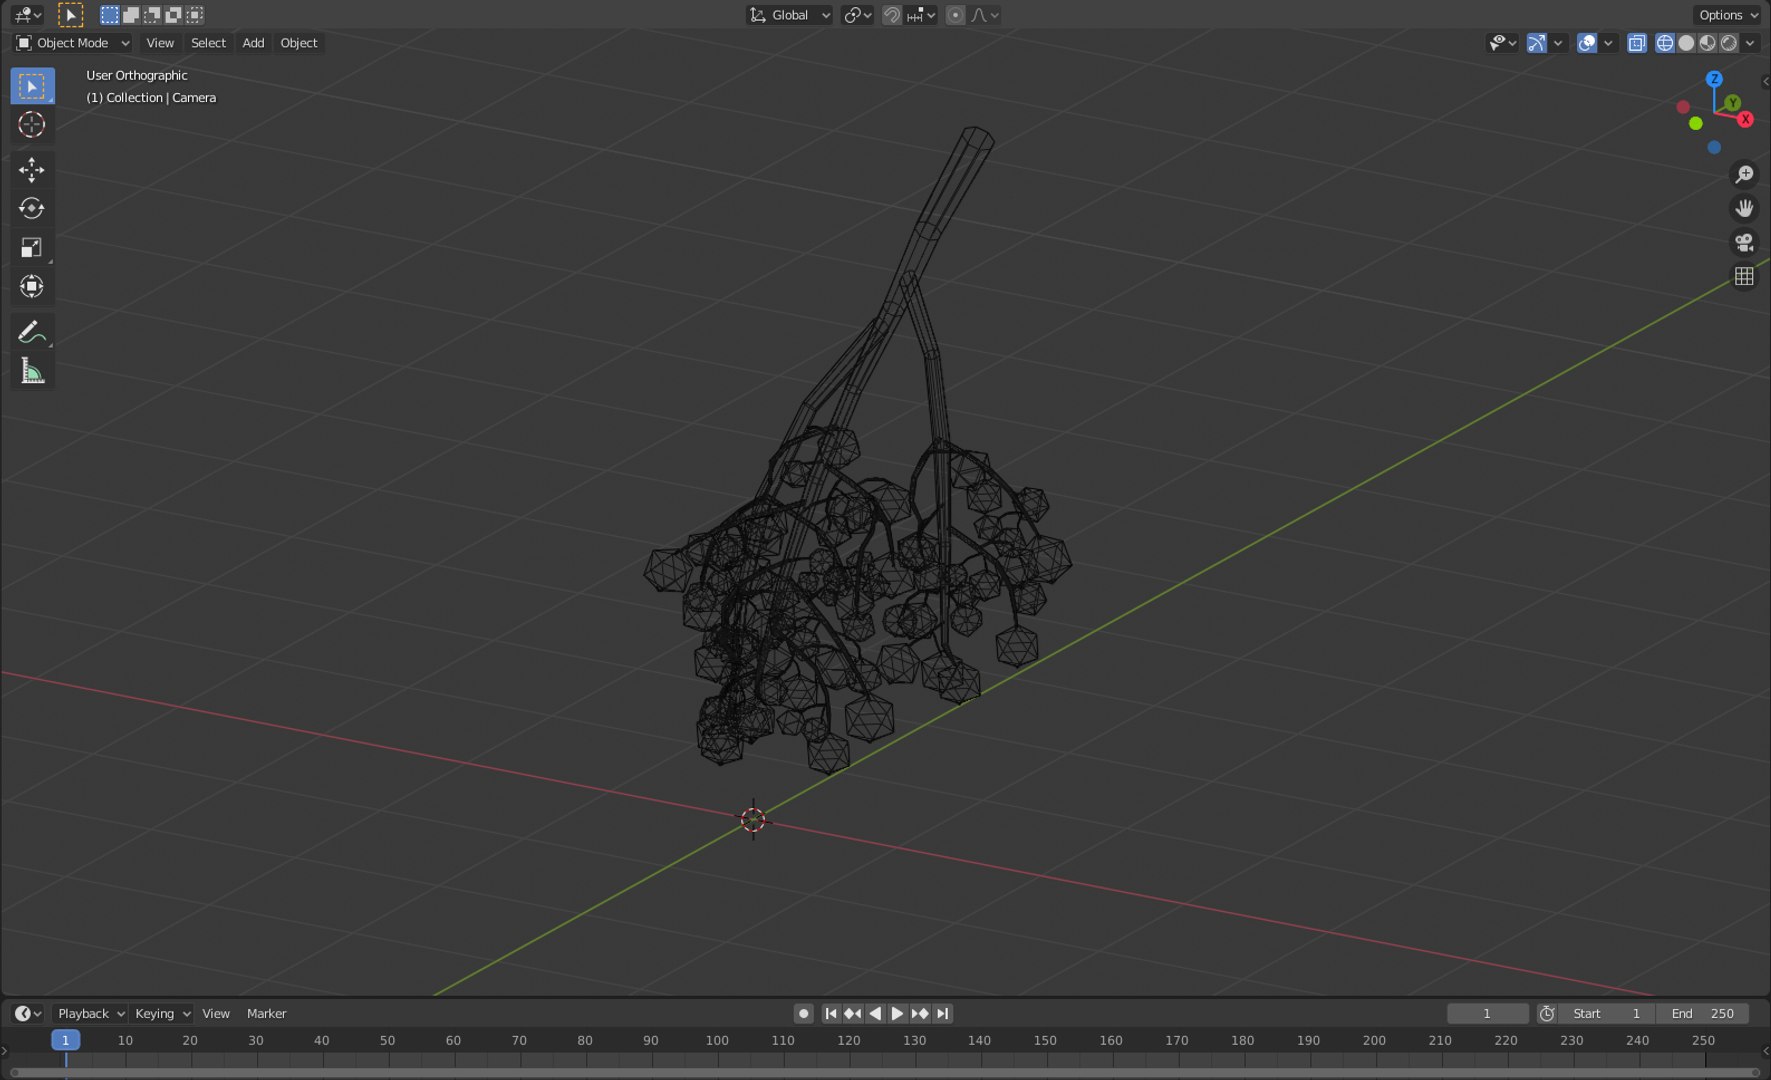Viewport: 1771px width, 1080px height.
Task: Open the Select menu
Action: [x=208, y=43]
